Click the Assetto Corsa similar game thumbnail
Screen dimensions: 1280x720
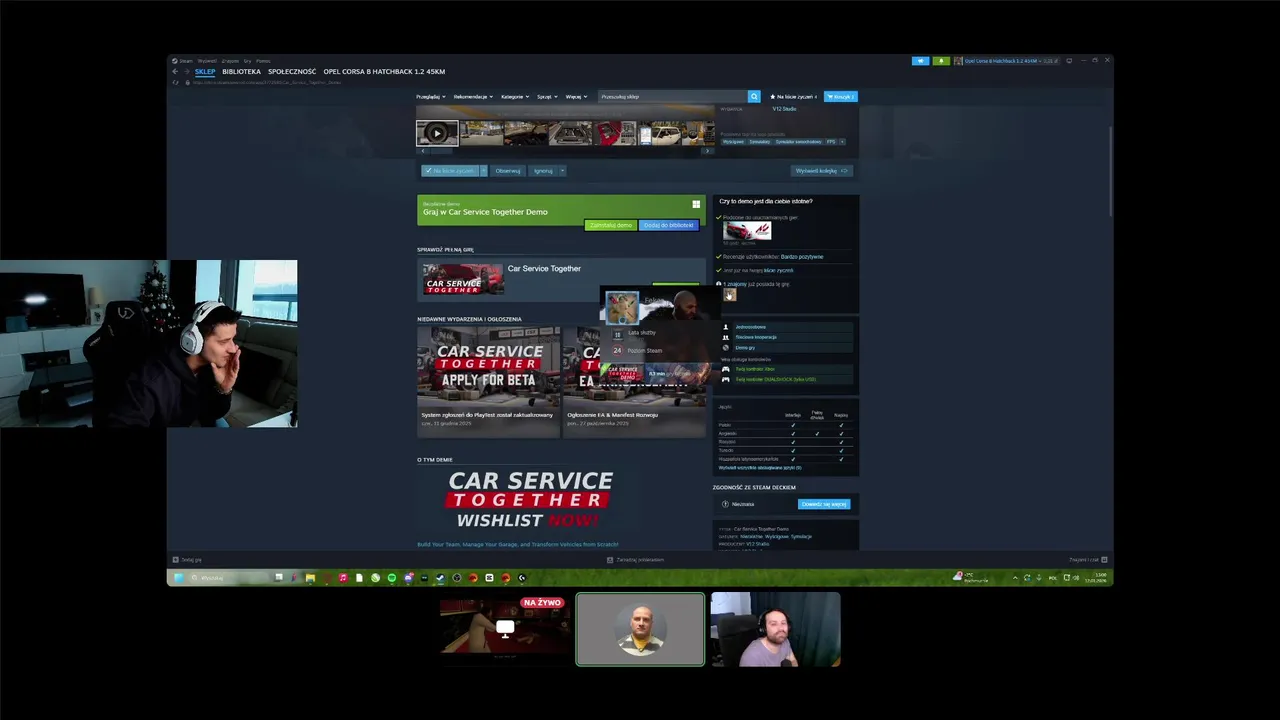747,232
